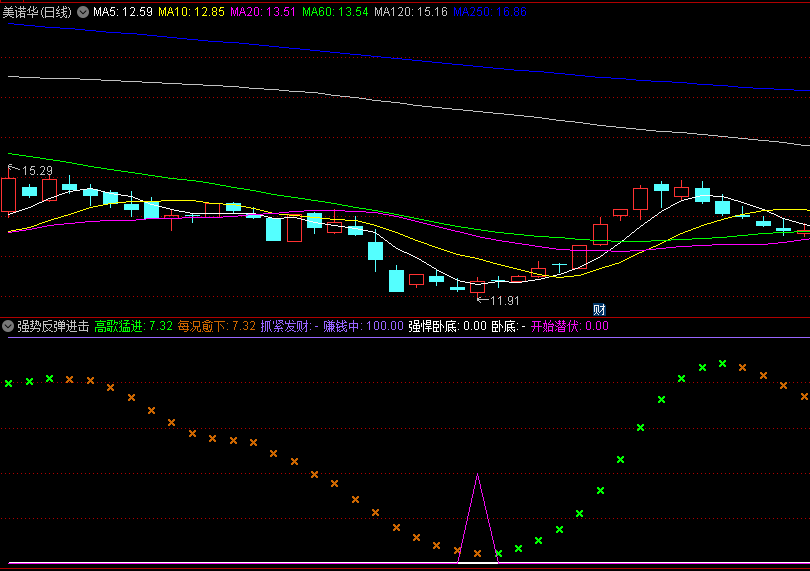Click the 抓紧发财 indicator label
Screen dimensions: 810x571
(x=289, y=326)
